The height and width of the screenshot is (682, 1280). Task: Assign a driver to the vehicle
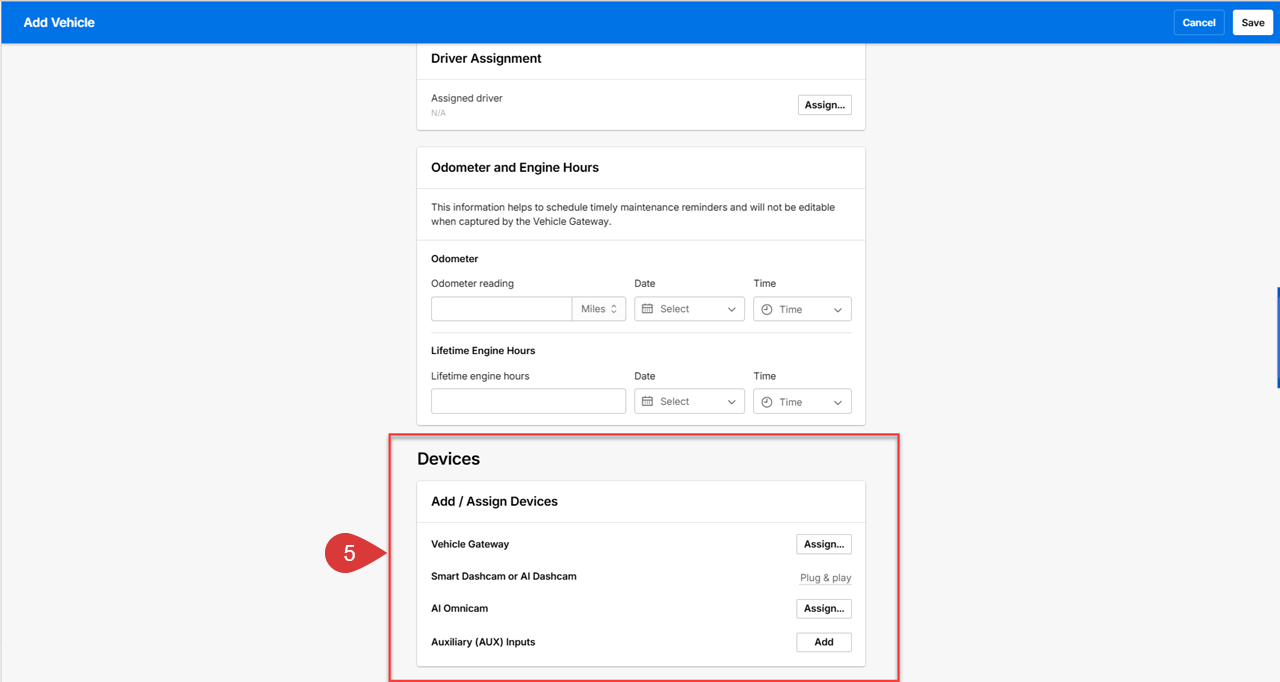825,104
